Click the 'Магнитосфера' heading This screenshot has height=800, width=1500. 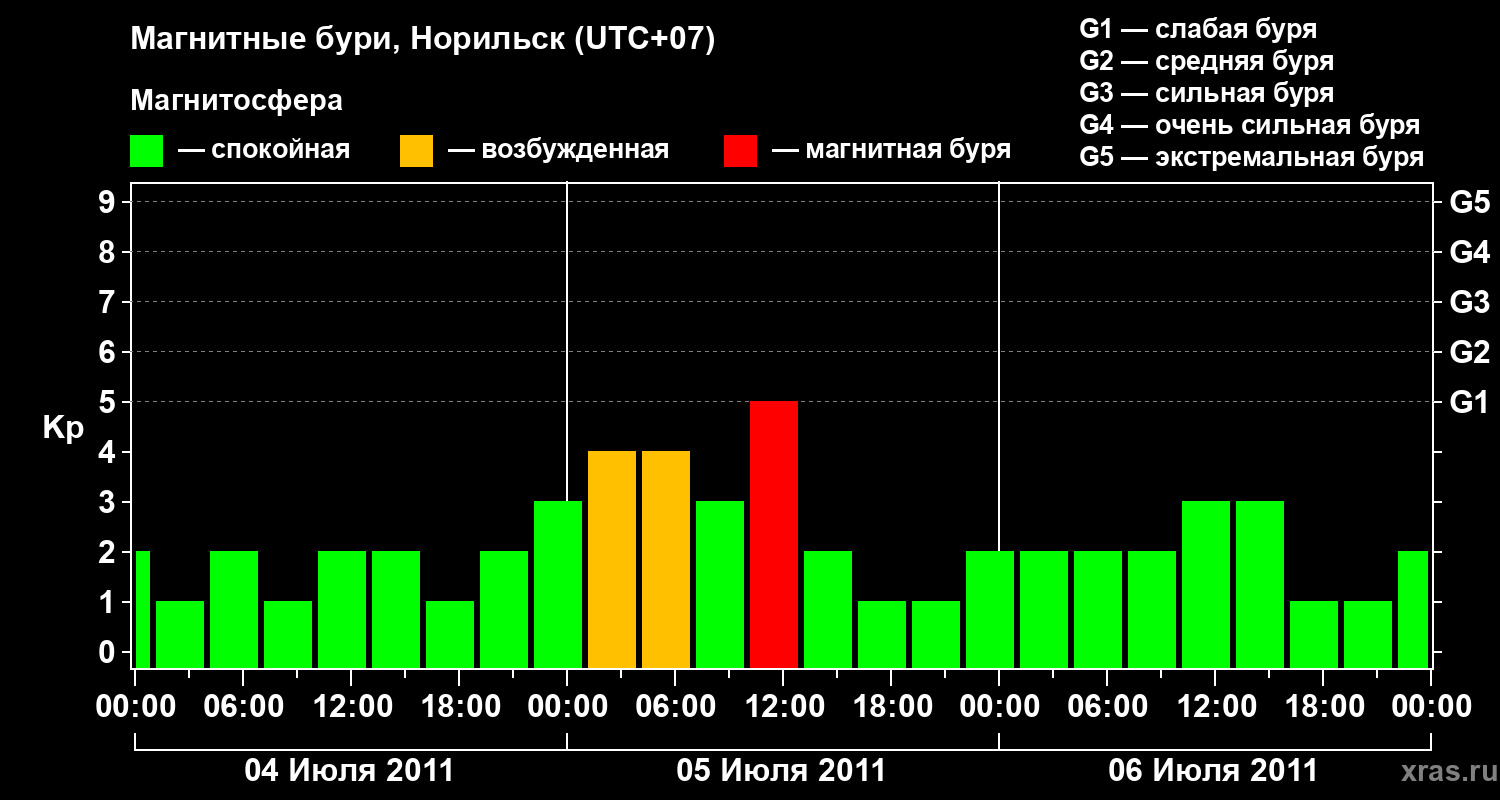click(237, 101)
